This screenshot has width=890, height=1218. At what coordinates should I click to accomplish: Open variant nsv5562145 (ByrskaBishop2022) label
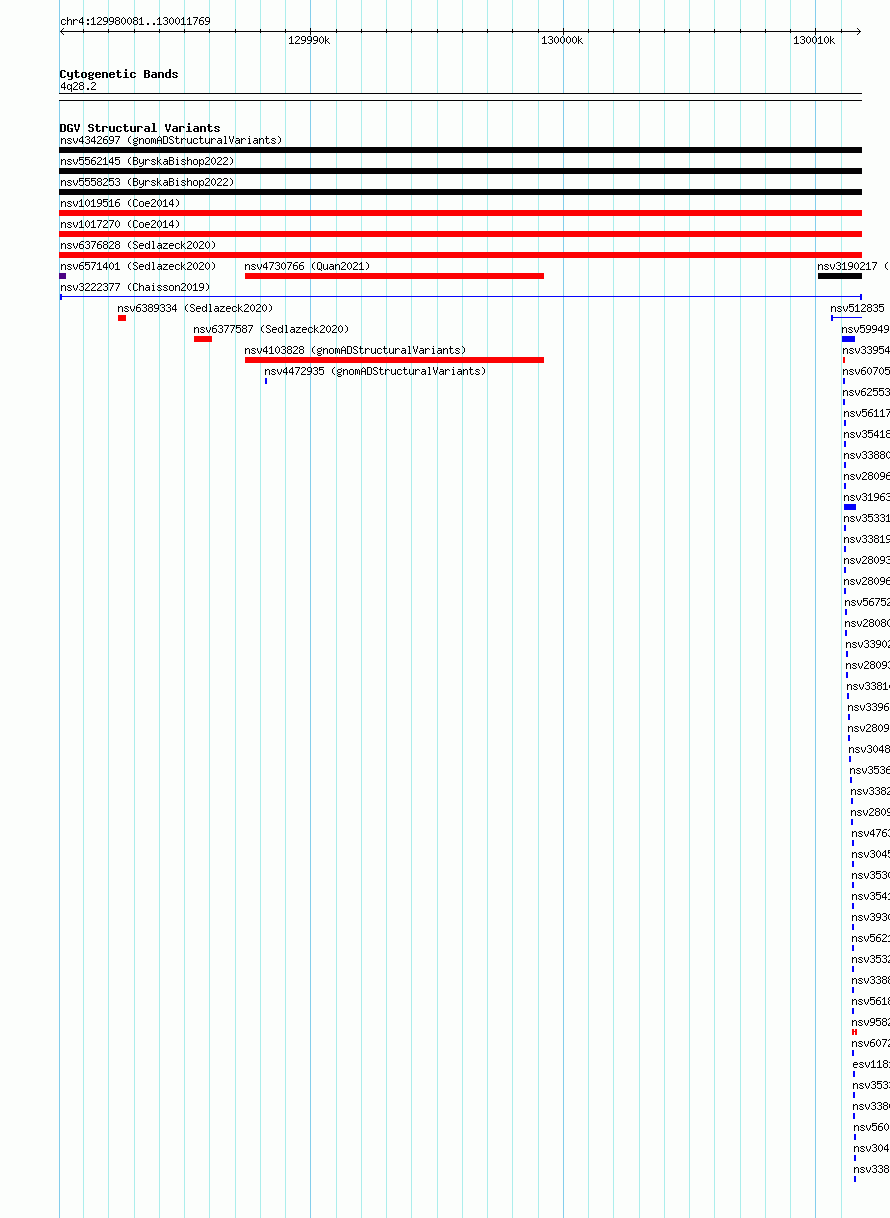pyautogui.click(x=147, y=161)
